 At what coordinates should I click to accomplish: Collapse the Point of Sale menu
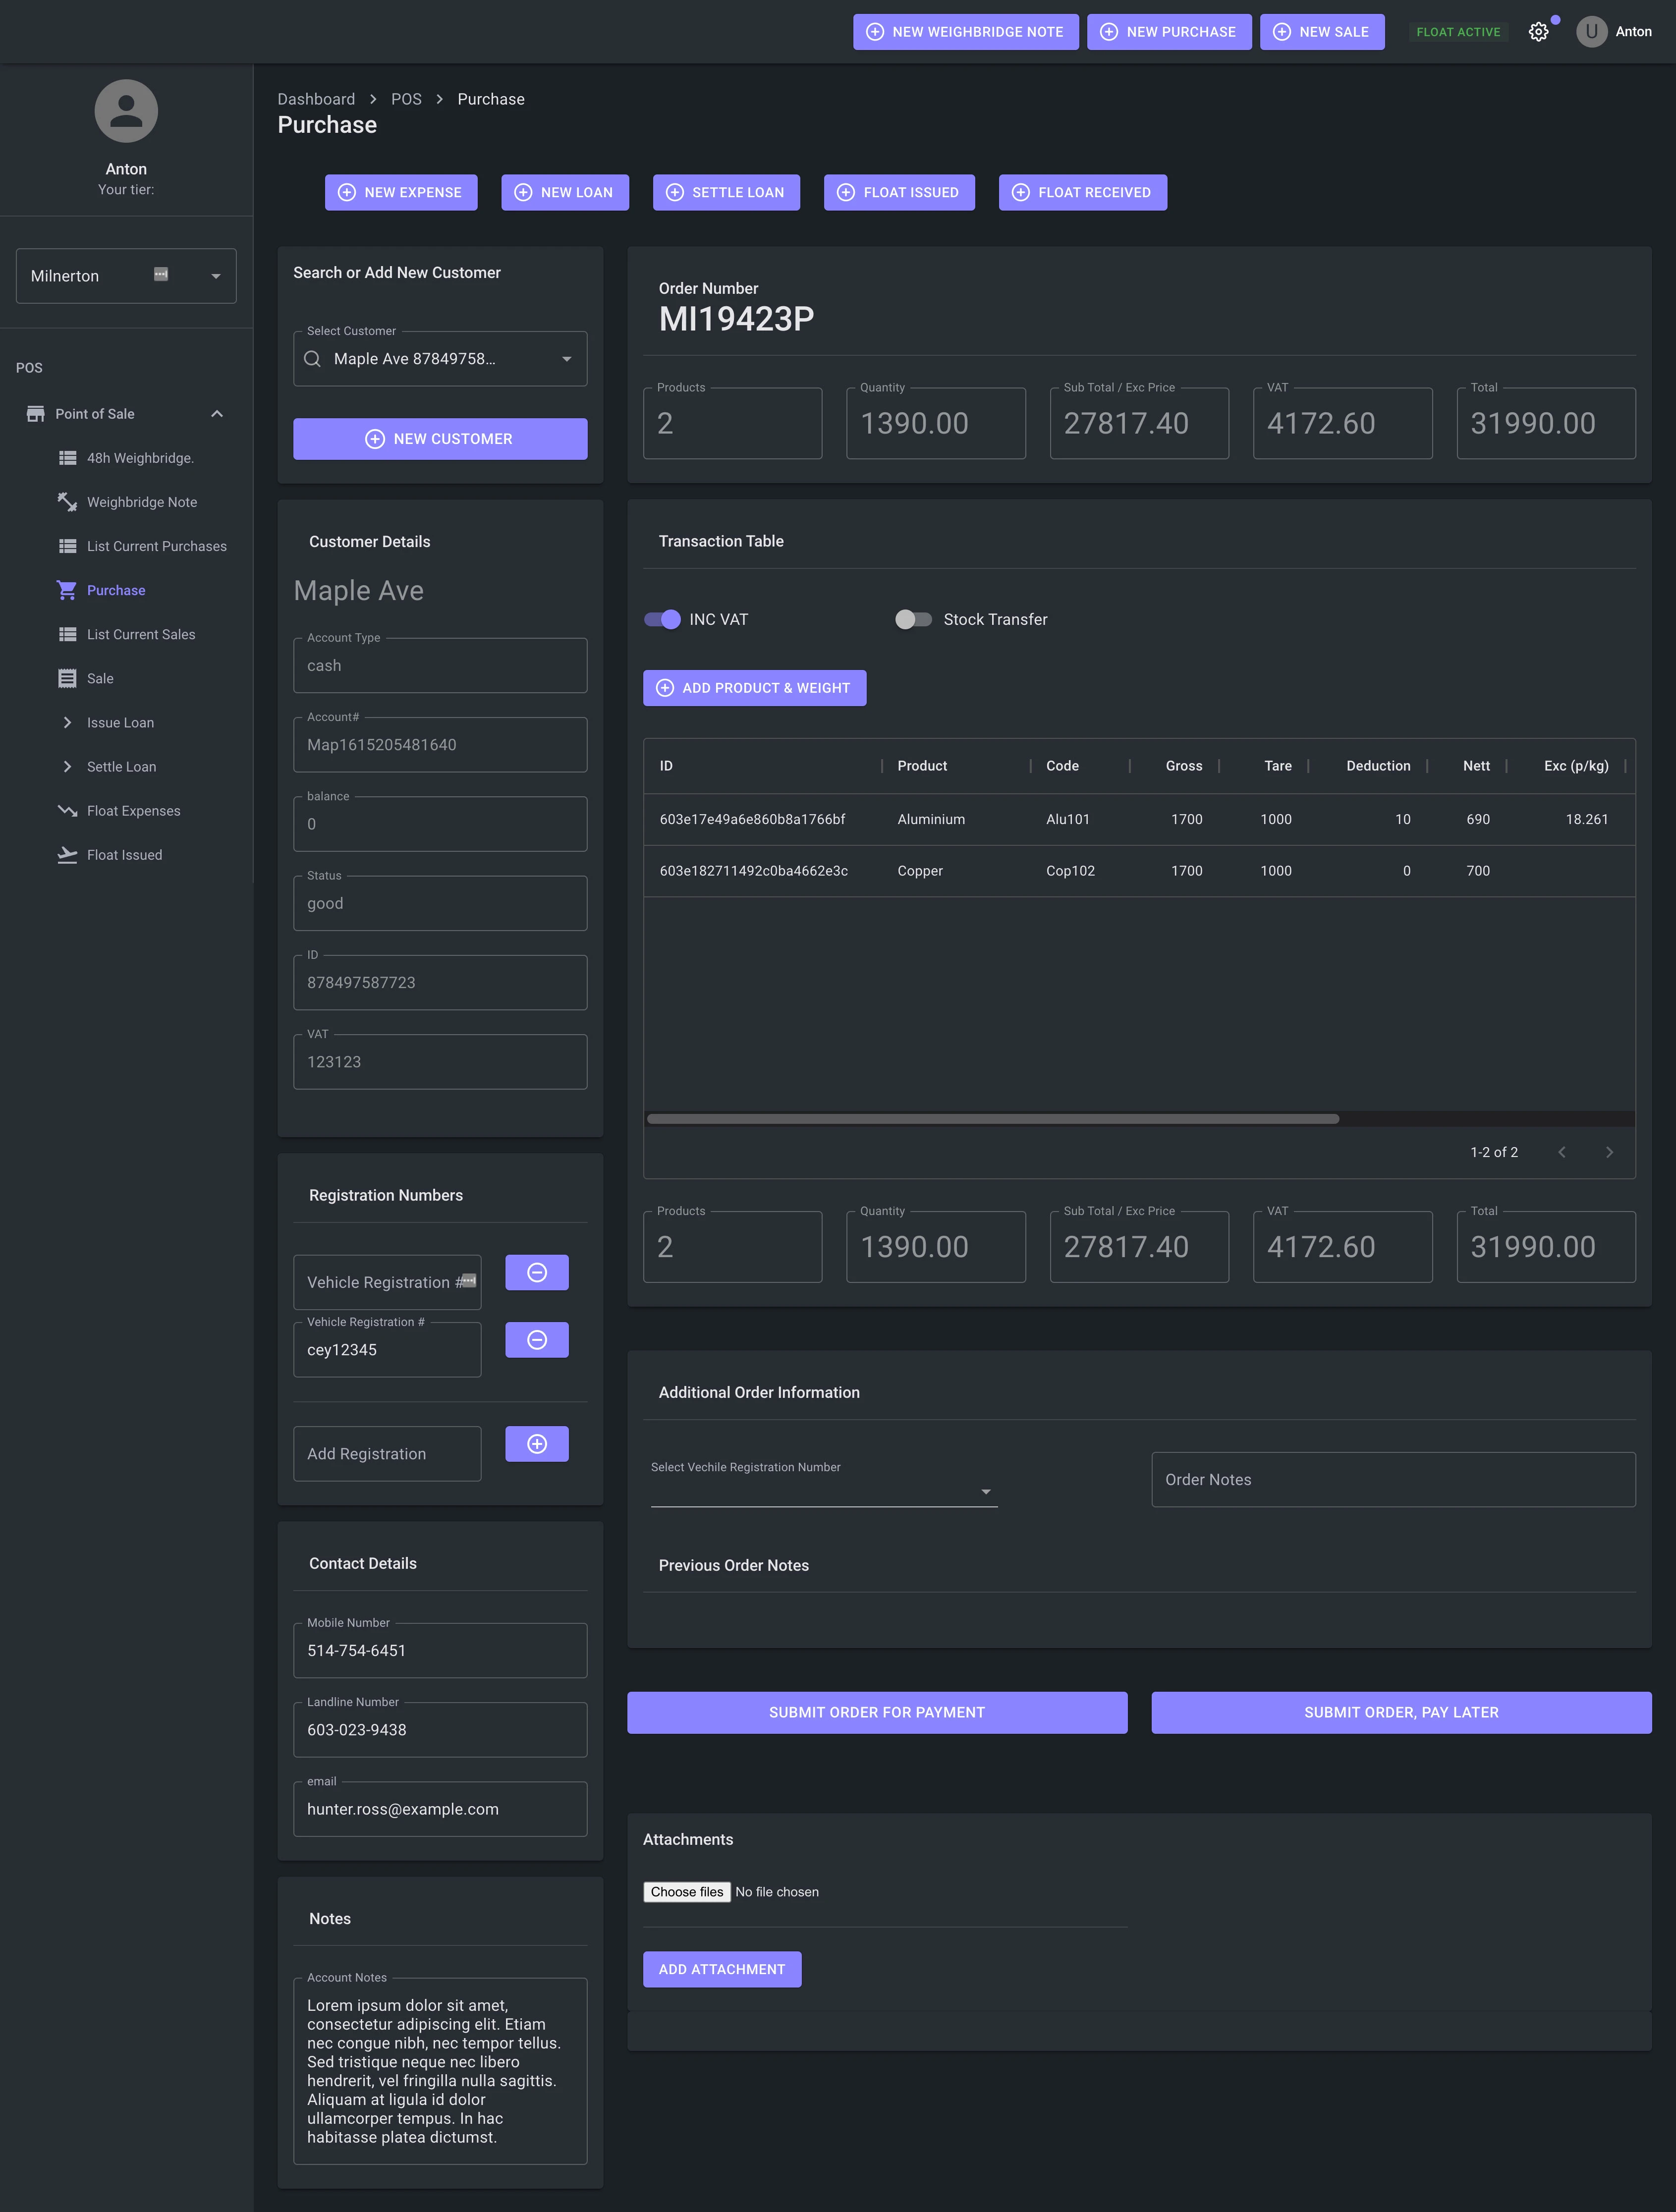point(217,414)
